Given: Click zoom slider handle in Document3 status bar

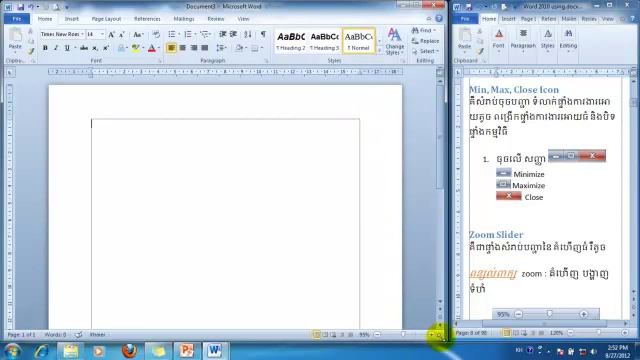Looking at the screenshot, I should click(403, 334).
